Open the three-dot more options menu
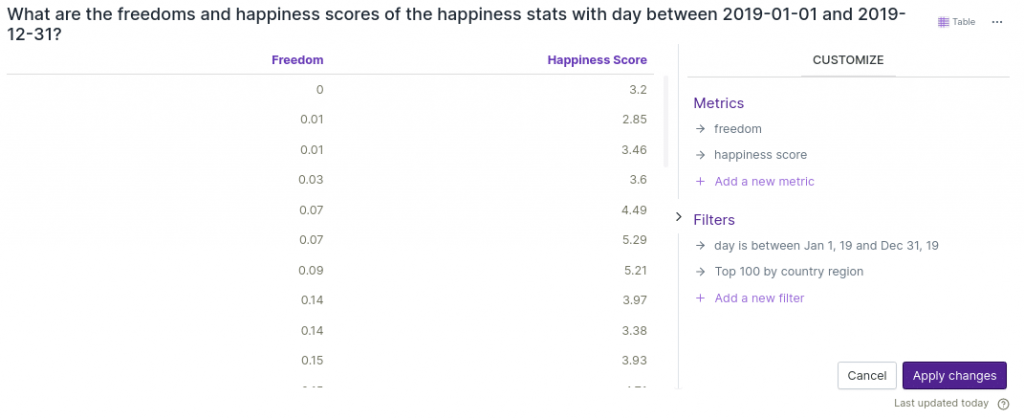 [x=996, y=22]
